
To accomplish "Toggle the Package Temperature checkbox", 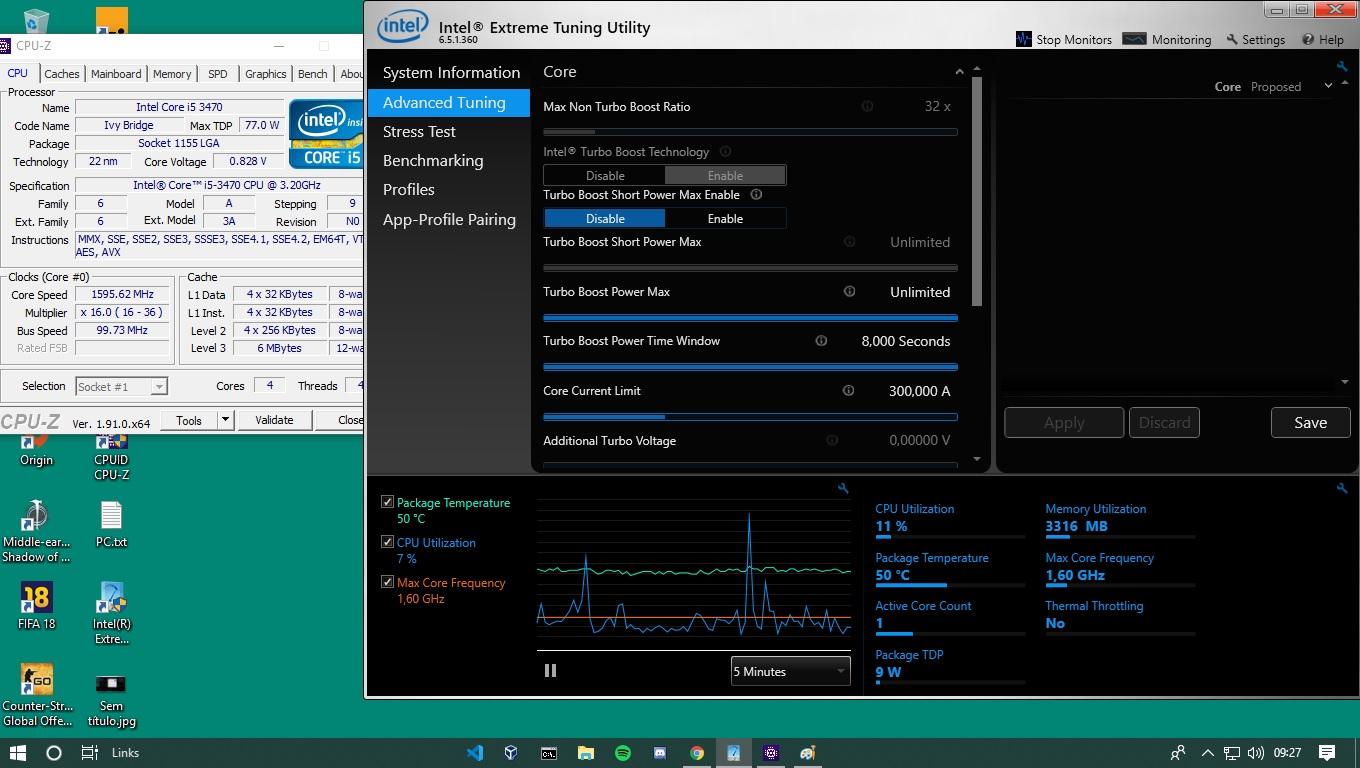I will (x=387, y=502).
